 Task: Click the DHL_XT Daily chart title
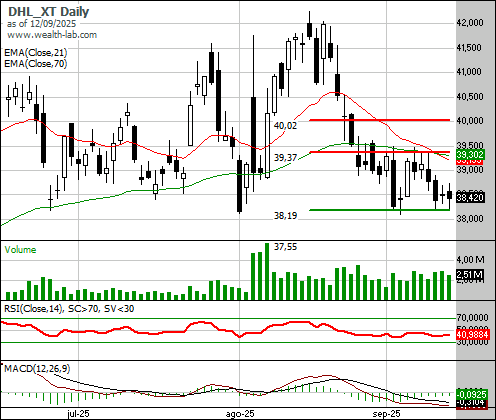(48, 12)
